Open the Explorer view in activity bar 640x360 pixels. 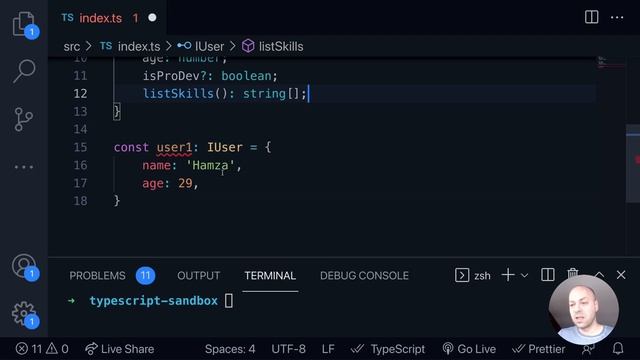click(24, 24)
